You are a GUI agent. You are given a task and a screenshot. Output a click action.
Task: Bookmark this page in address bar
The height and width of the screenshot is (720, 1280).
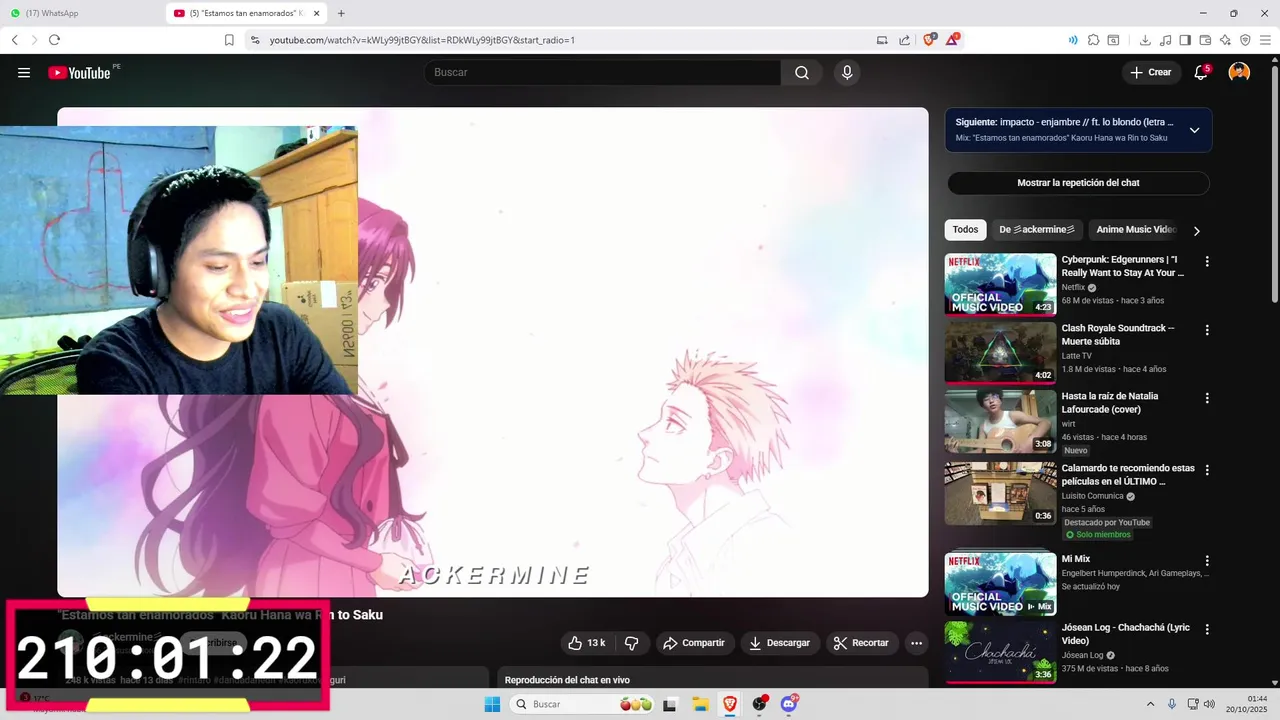point(229,40)
